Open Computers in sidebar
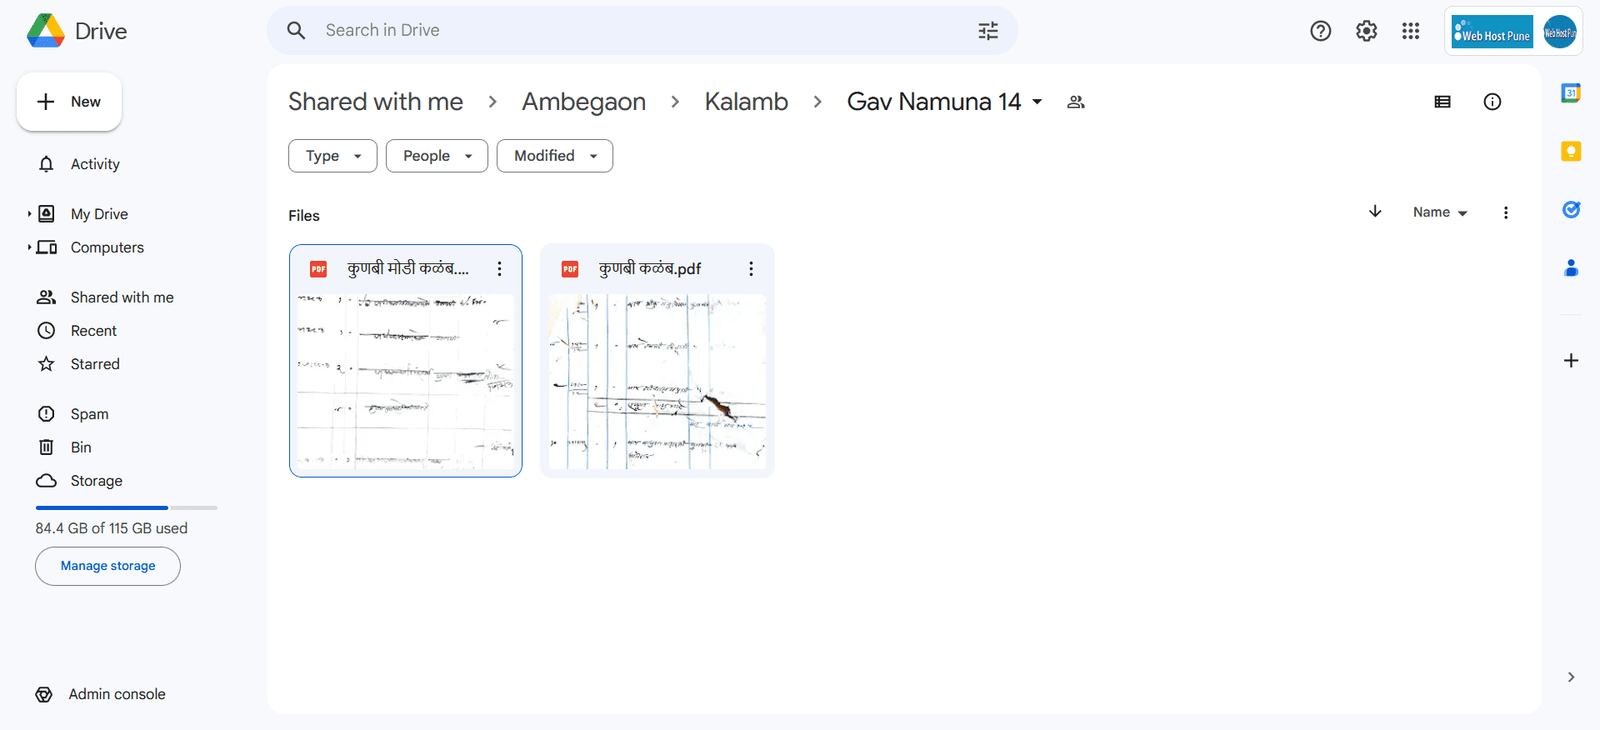This screenshot has height=730, width=1600. pos(107,247)
